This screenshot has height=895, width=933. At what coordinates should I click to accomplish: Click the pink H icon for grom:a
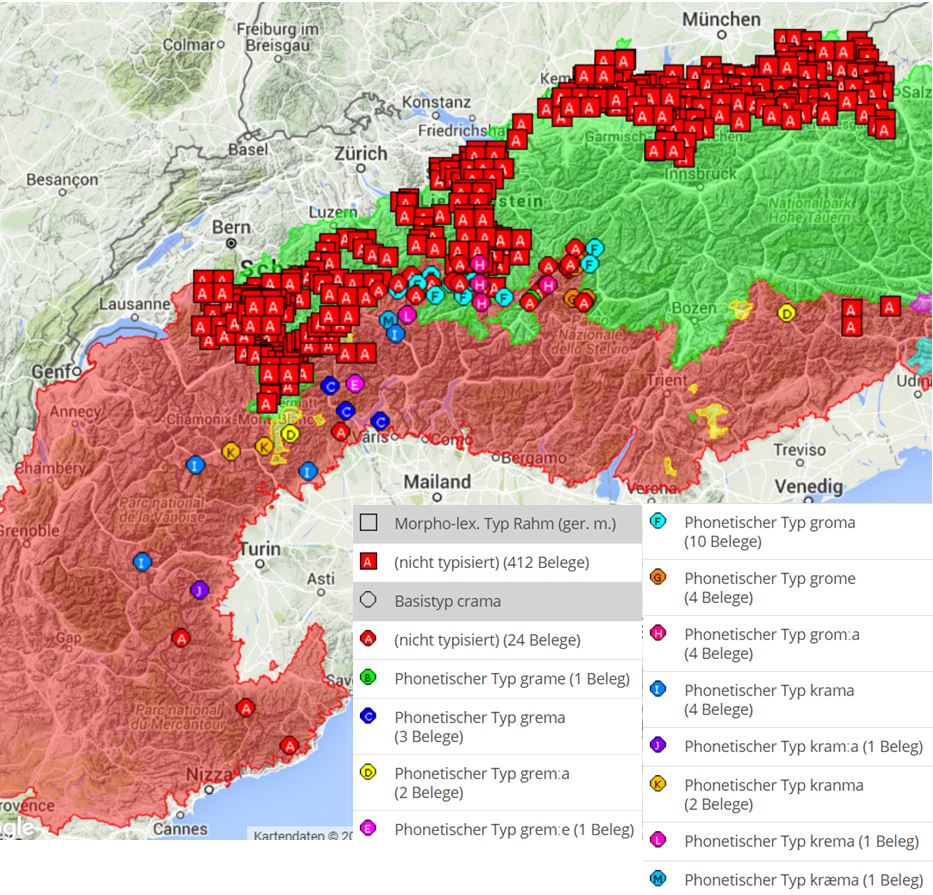point(658,633)
